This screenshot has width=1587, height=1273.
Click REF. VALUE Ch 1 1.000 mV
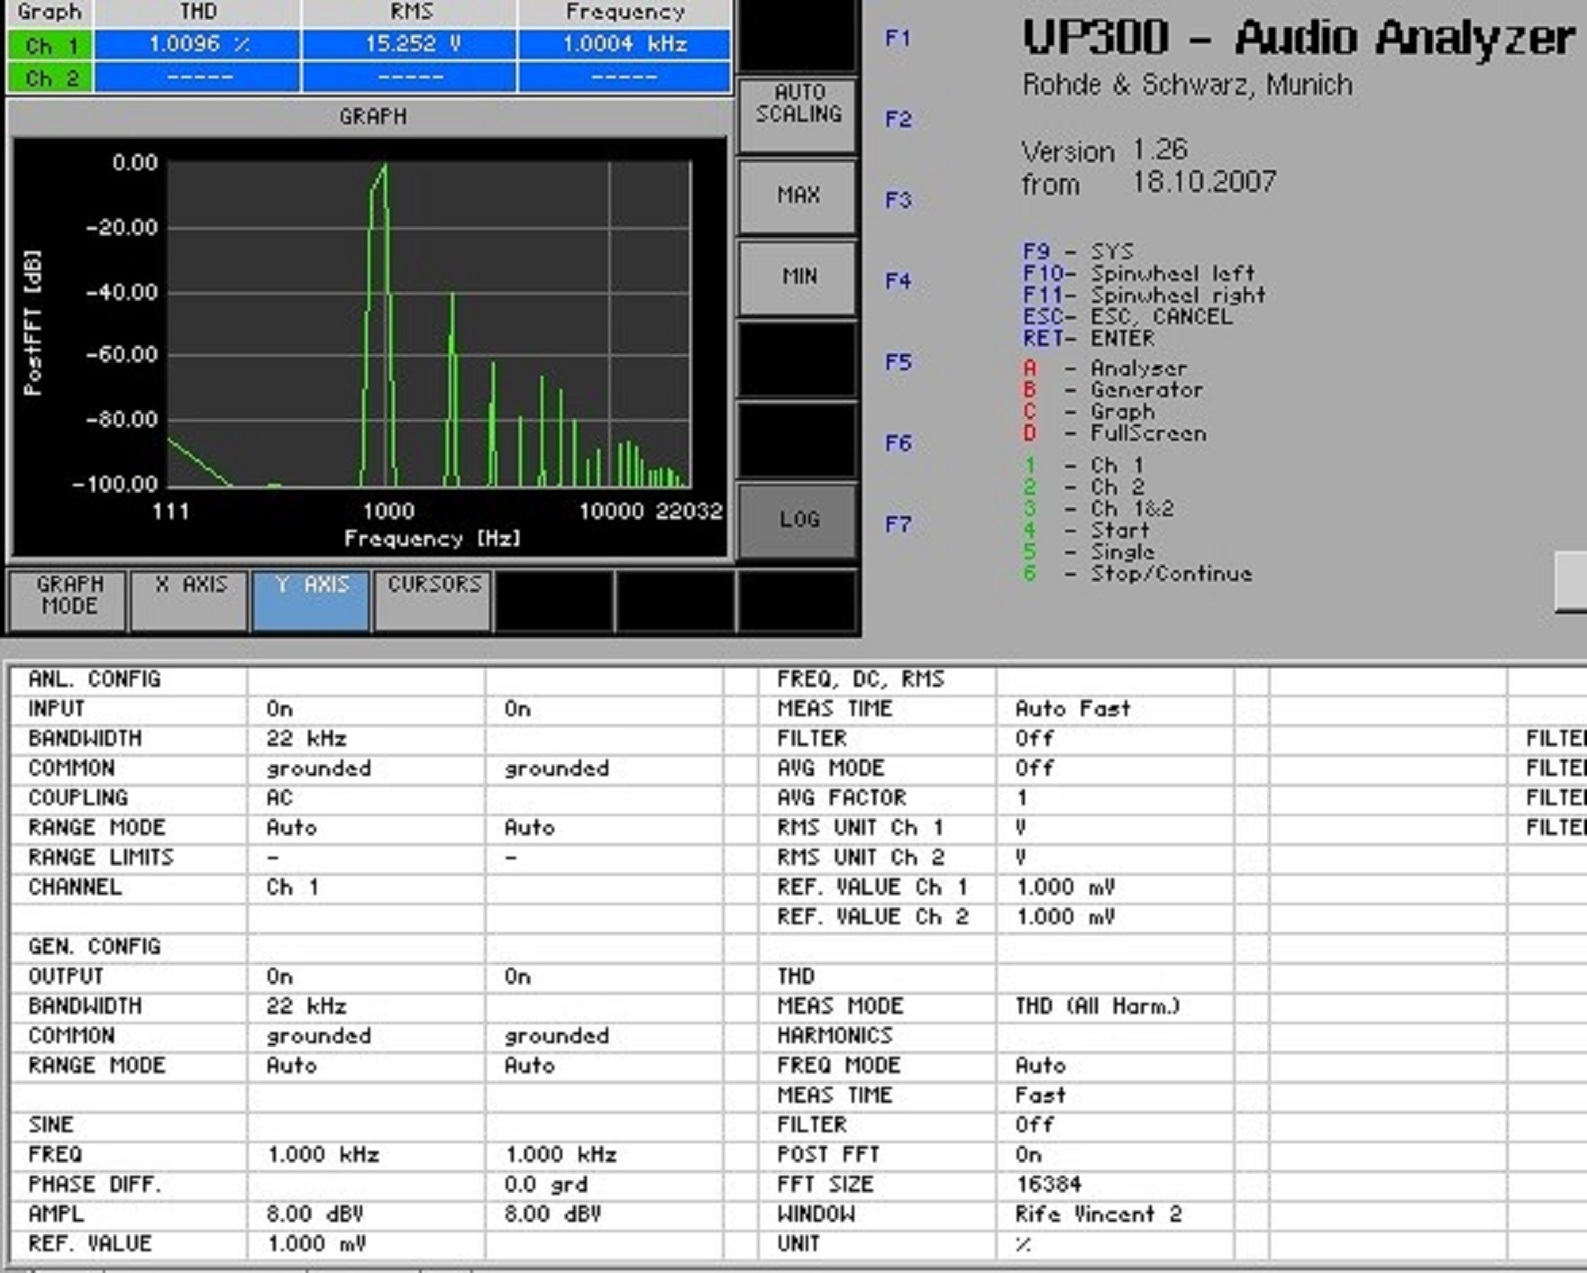(1064, 887)
